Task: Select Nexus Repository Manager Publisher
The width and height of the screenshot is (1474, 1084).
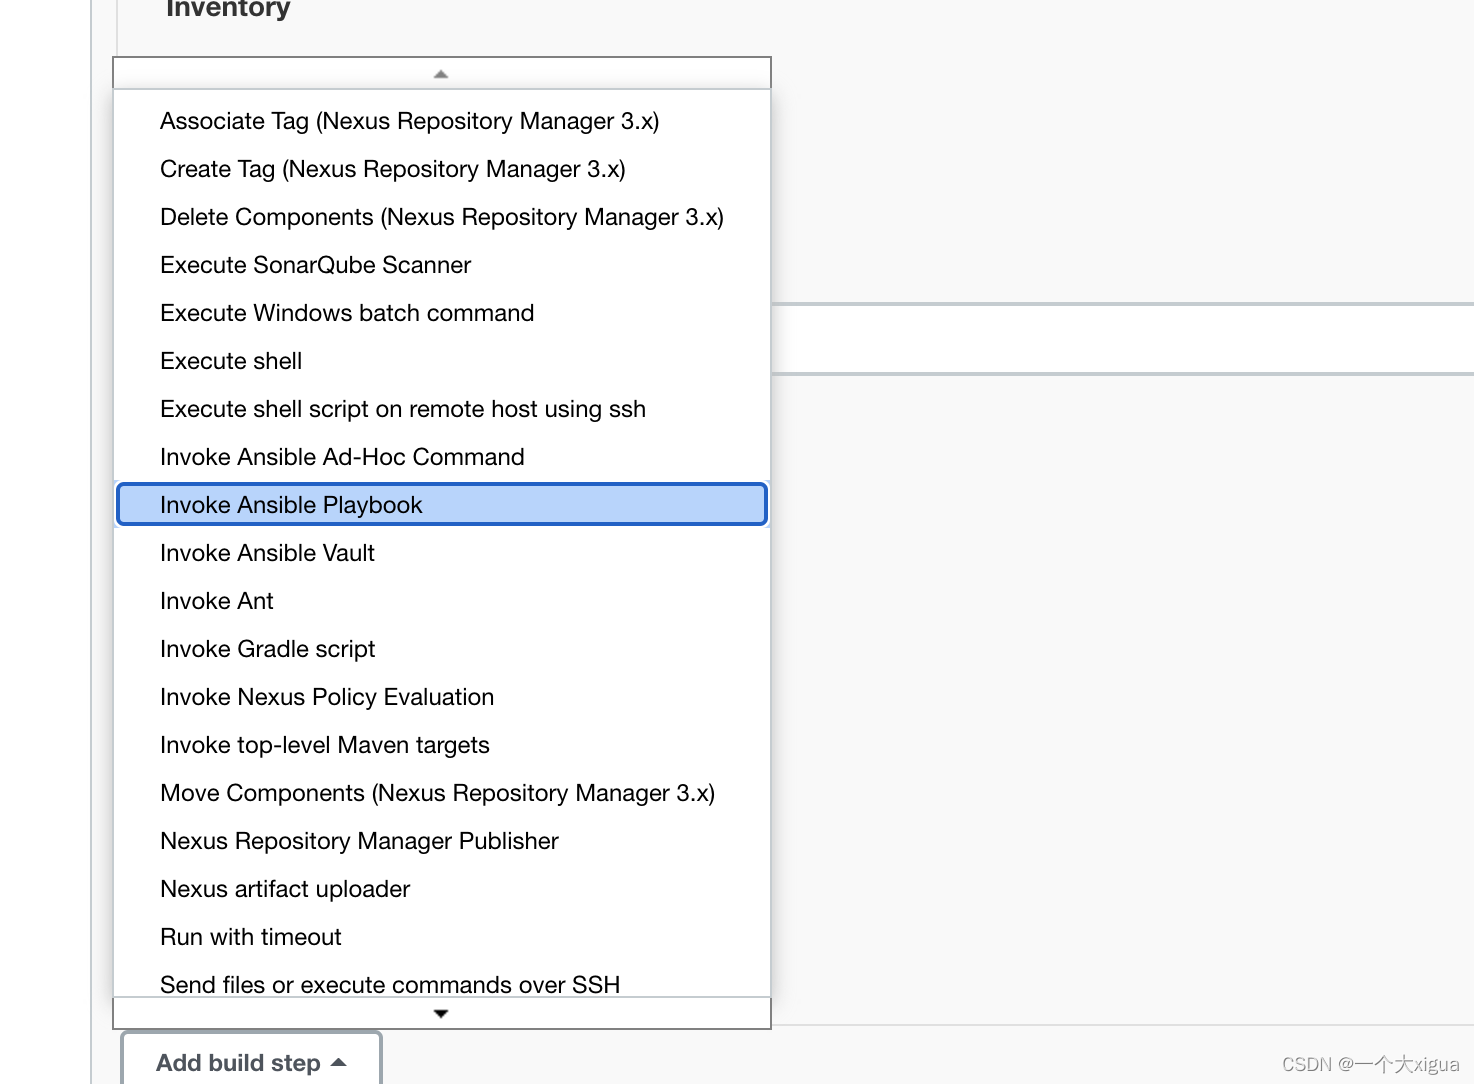Action: (x=359, y=840)
